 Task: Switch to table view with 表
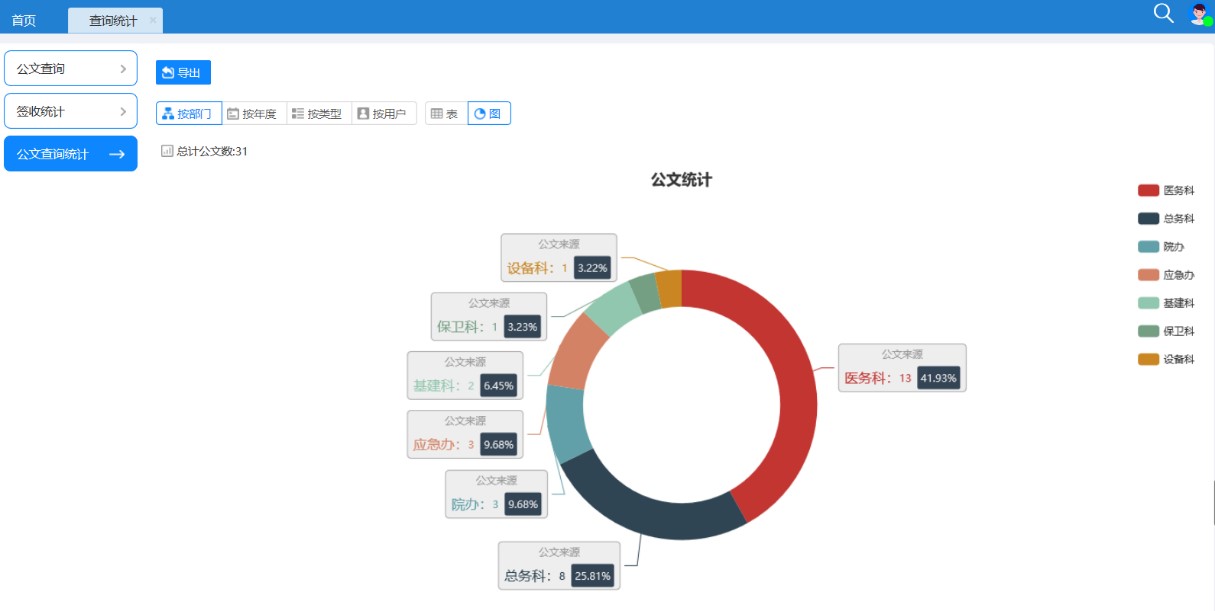[x=445, y=114]
